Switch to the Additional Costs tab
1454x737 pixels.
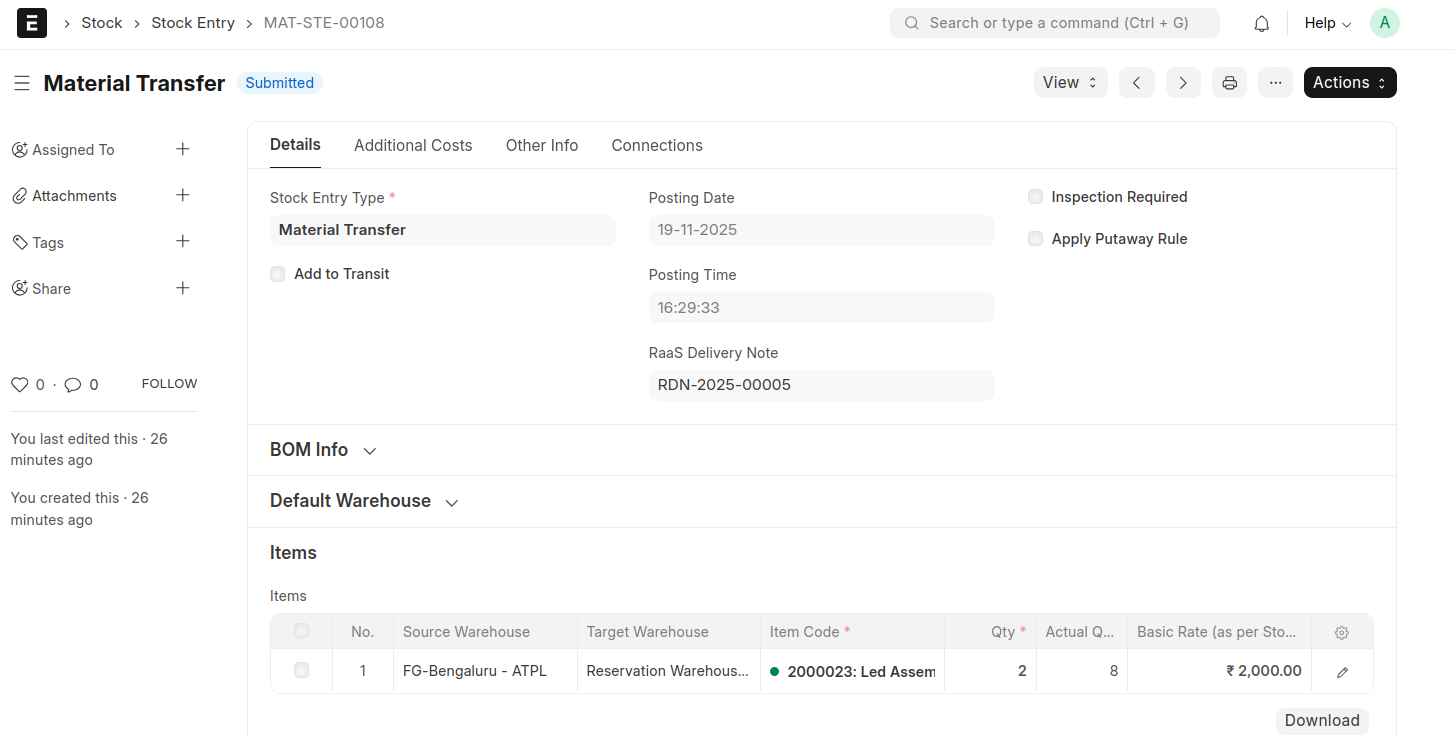pos(412,145)
